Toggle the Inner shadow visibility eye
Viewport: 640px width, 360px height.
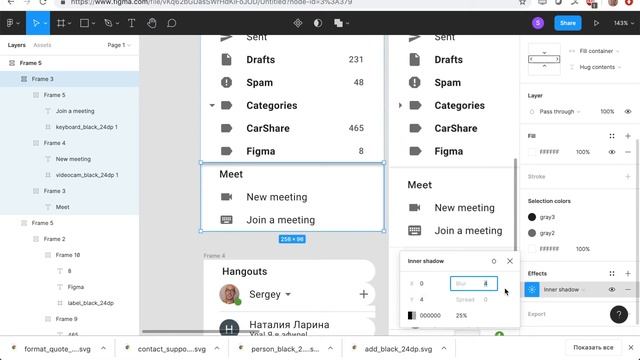pyautogui.click(x=612, y=289)
